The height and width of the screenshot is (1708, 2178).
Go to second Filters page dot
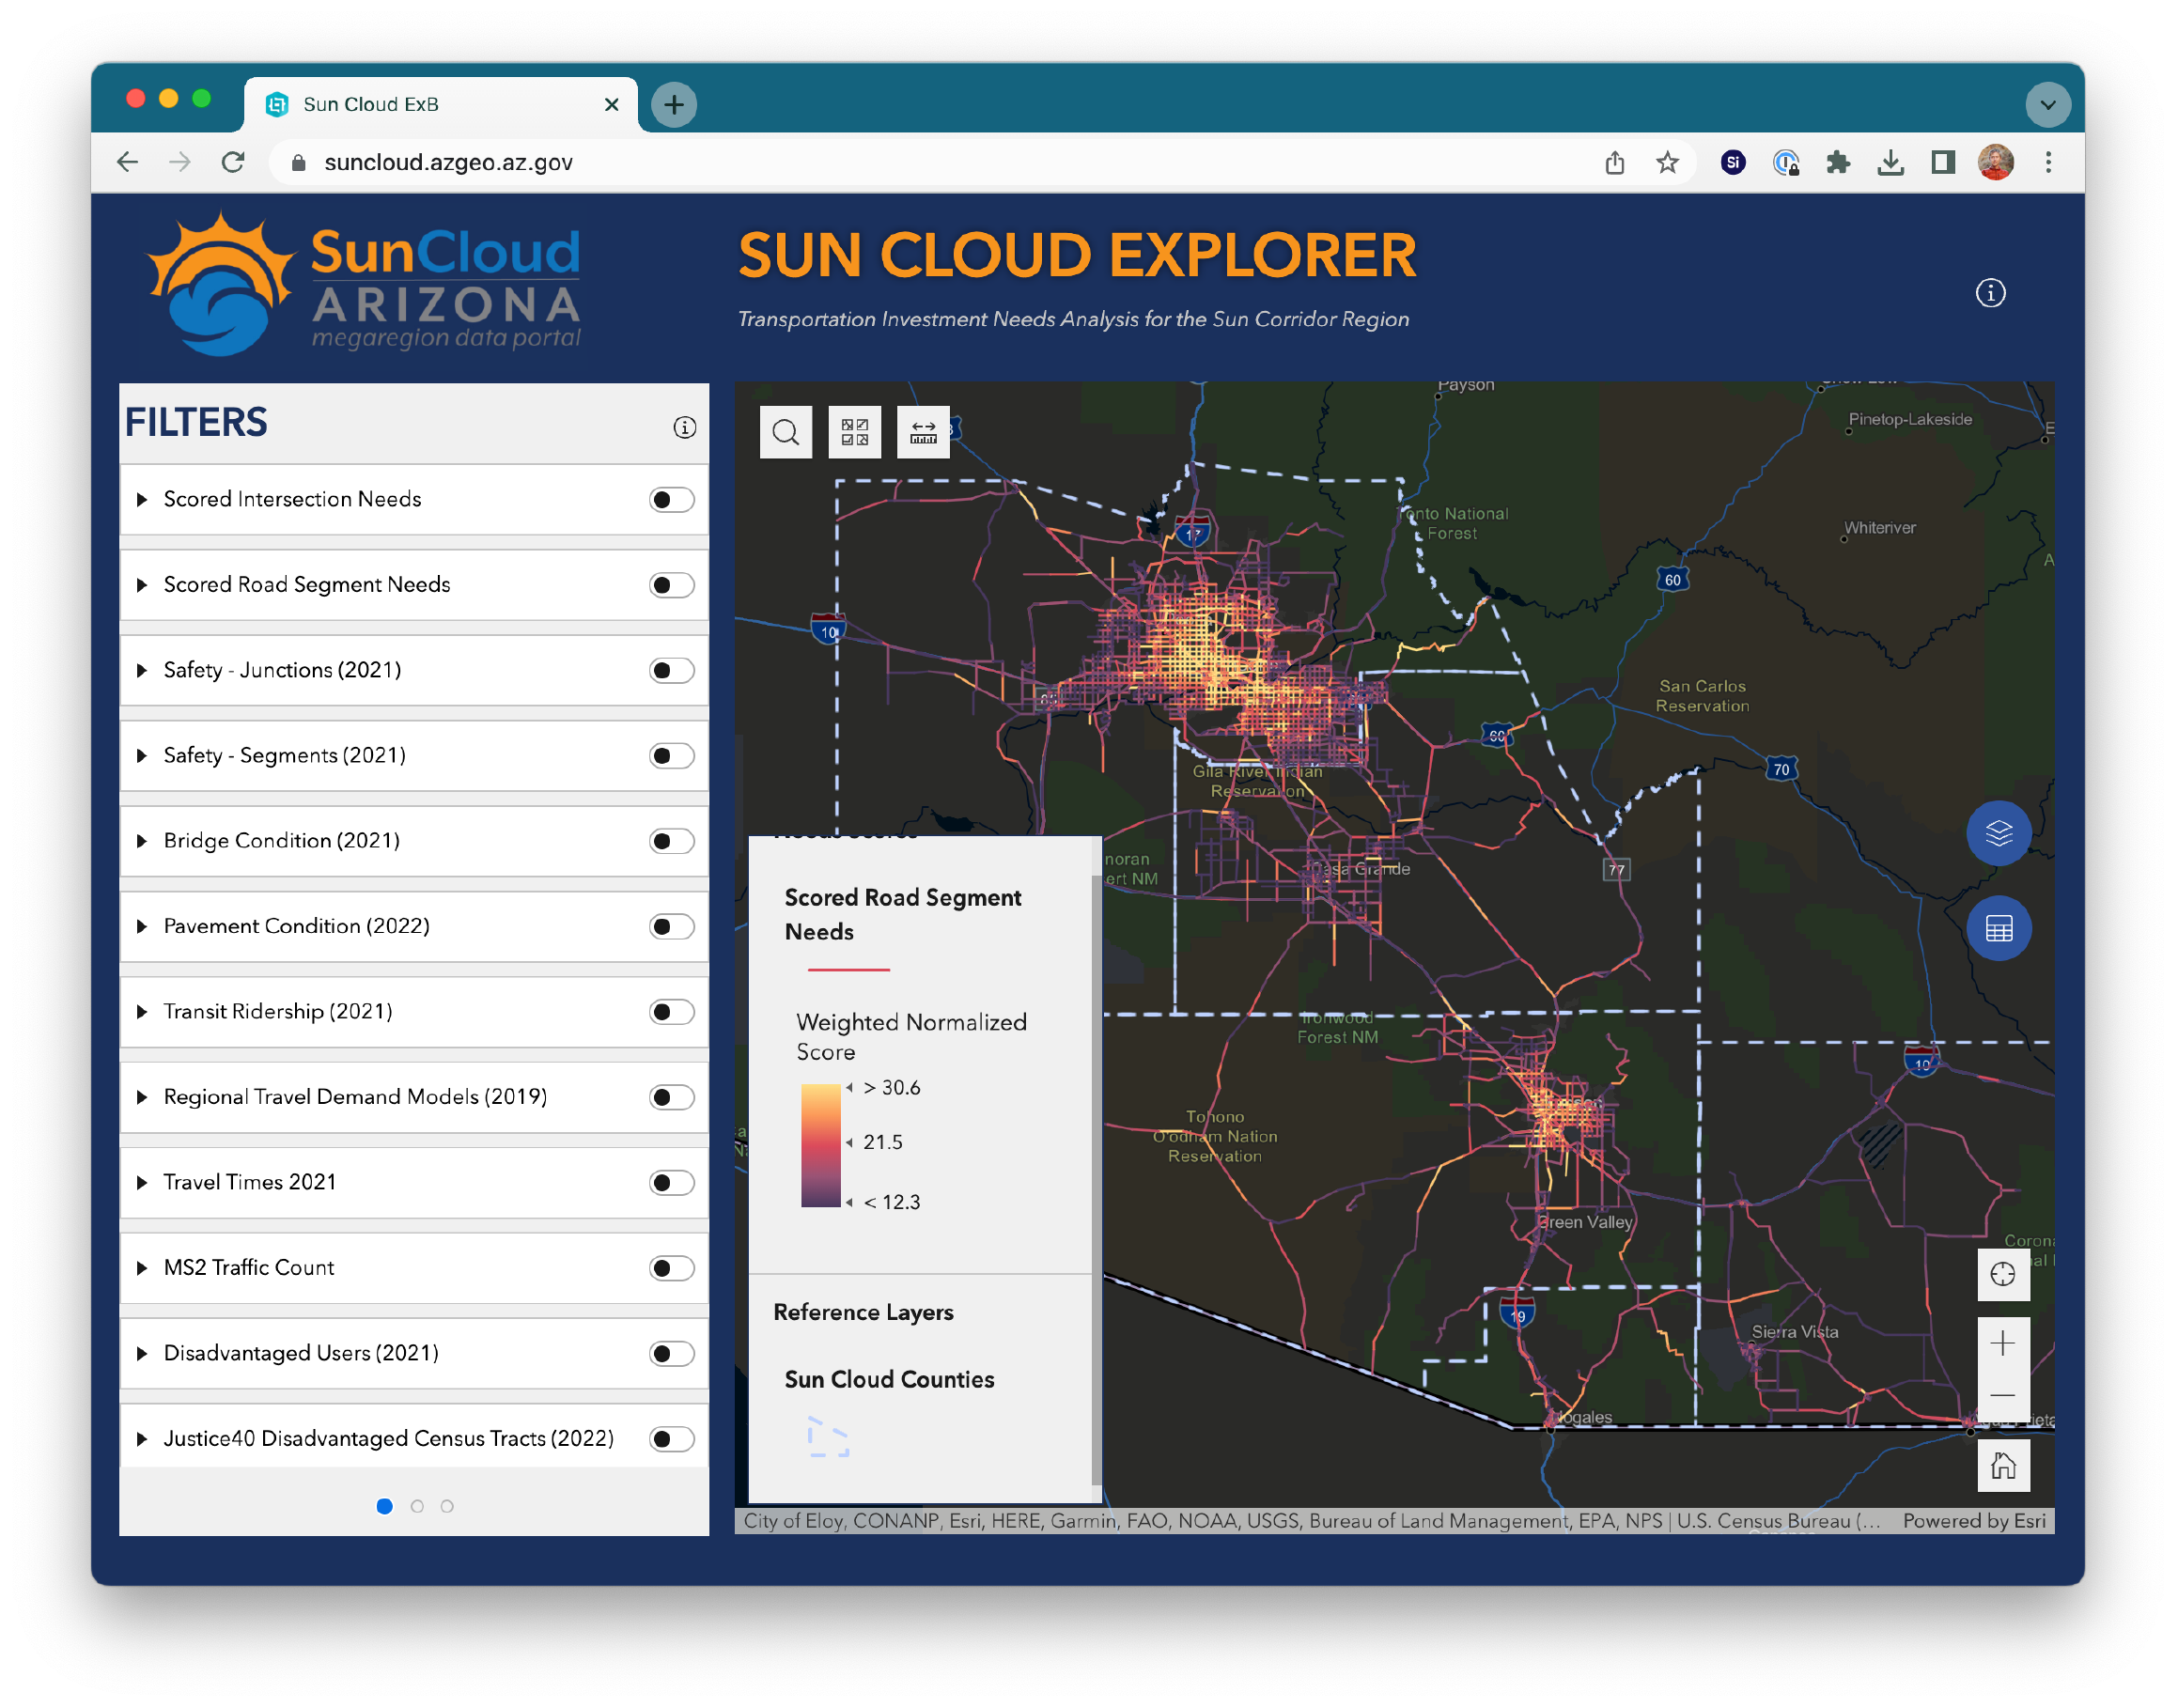point(417,1507)
